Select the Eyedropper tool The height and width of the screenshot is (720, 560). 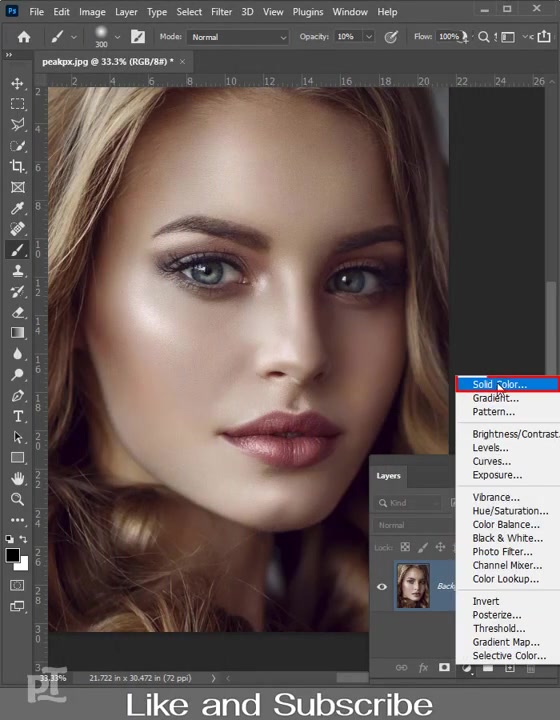pyautogui.click(x=17, y=208)
